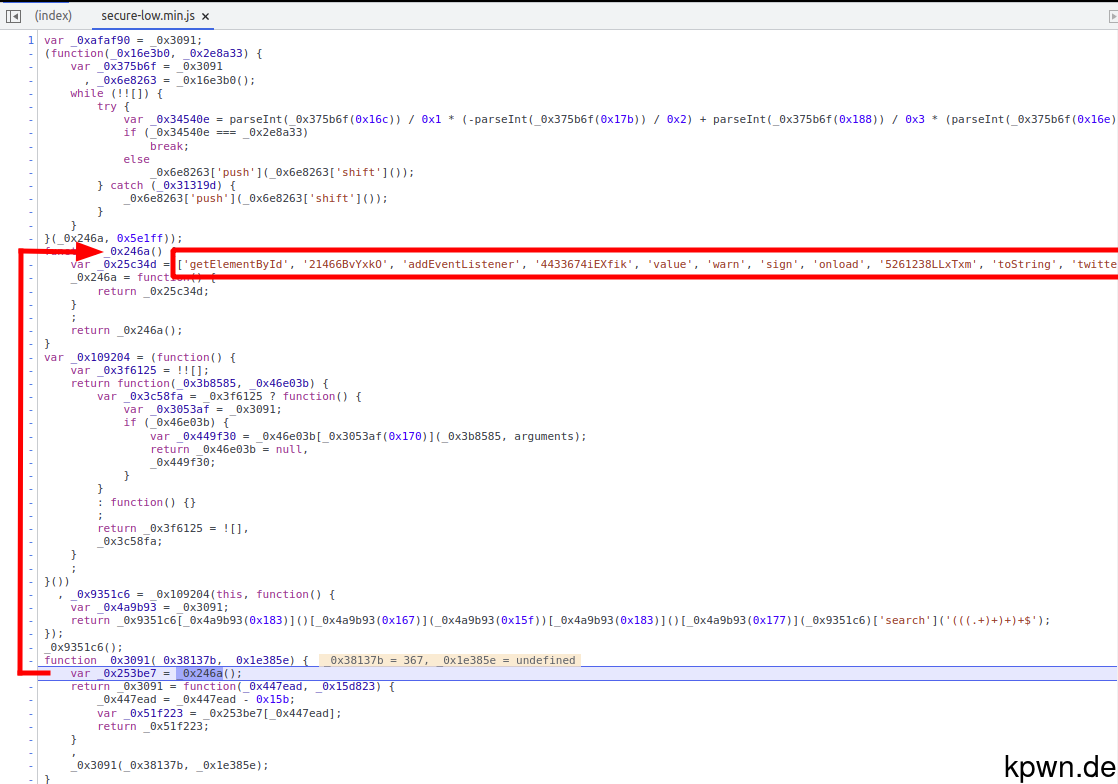This screenshot has width=1118, height=784.
Task: Close the secure-low.min.js tab
Action: tap(205, 16)
